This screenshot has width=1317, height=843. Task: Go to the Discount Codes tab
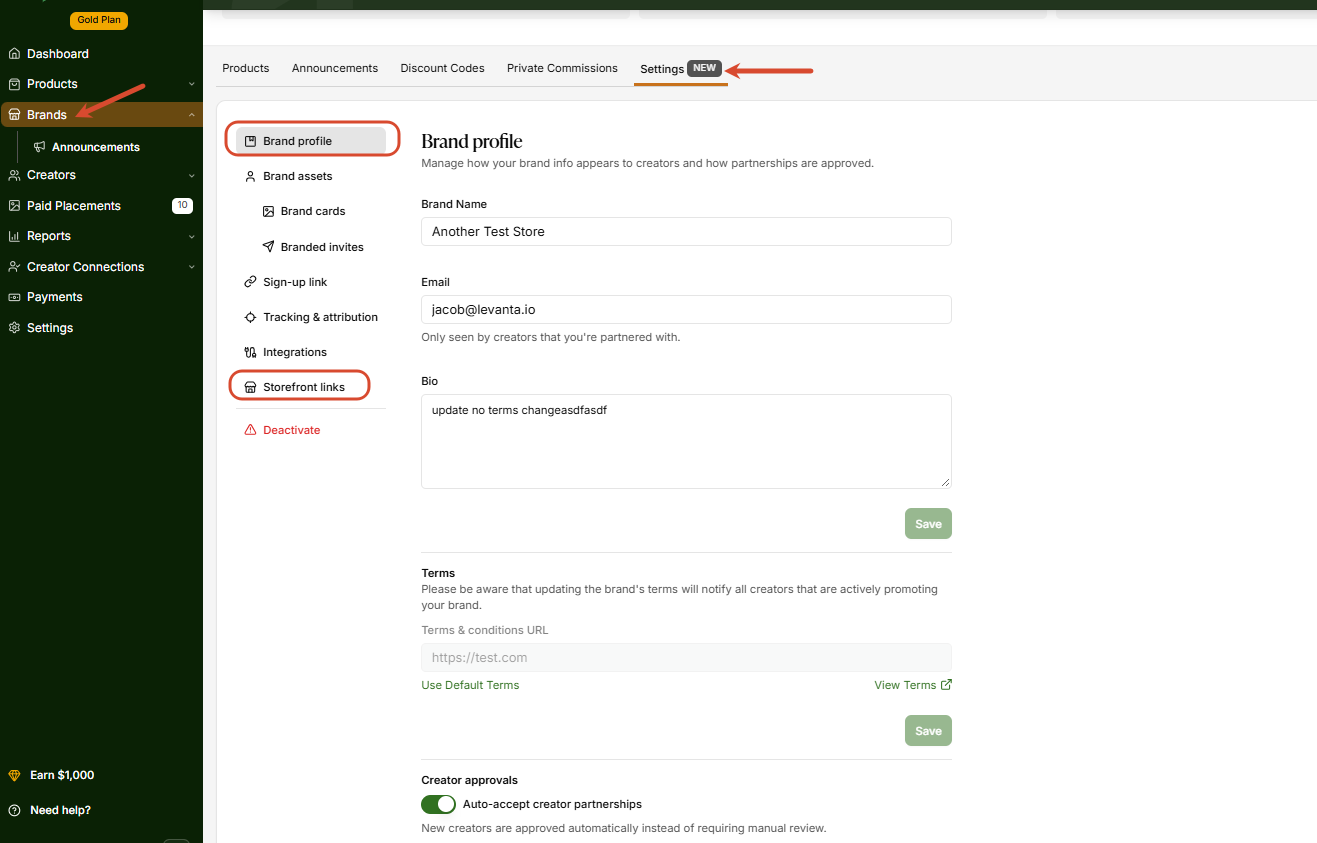click(x=442, y=68)
